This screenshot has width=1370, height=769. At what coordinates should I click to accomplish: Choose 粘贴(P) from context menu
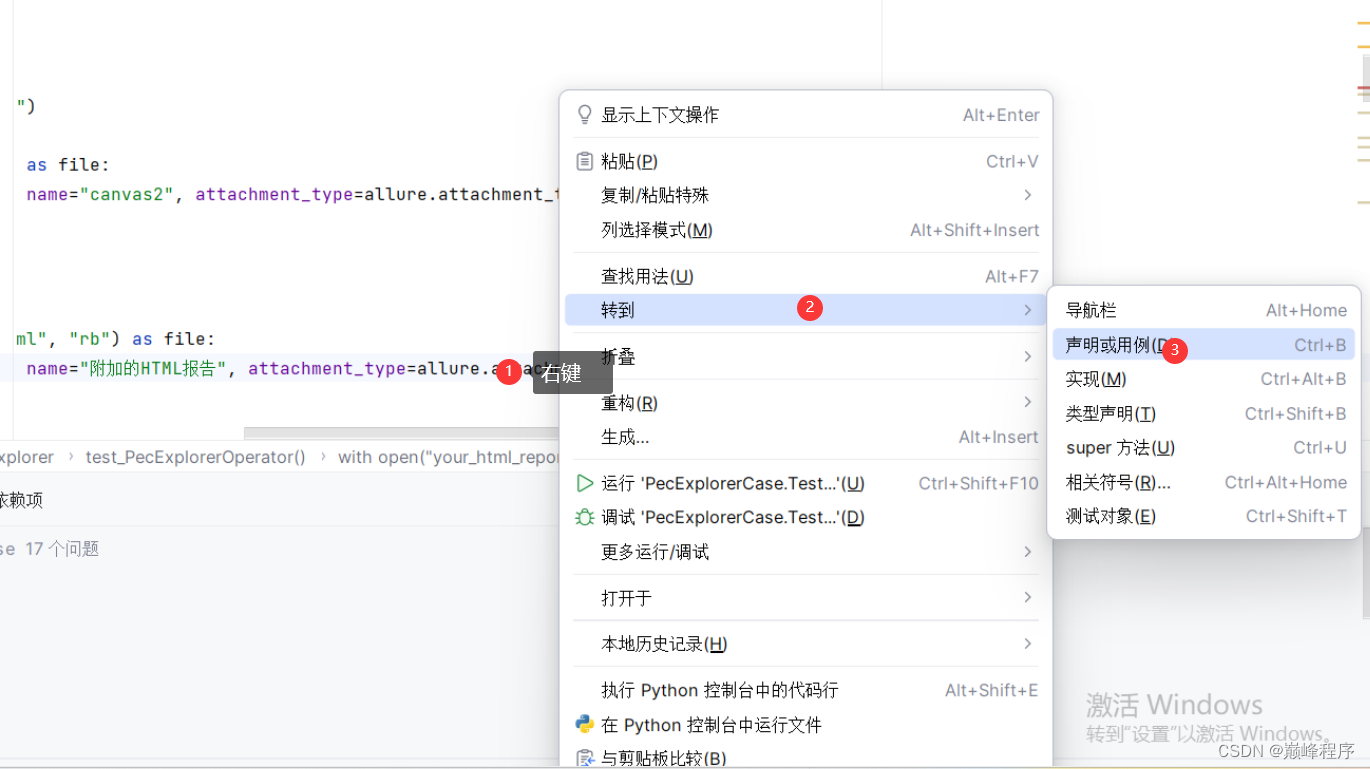806,161
